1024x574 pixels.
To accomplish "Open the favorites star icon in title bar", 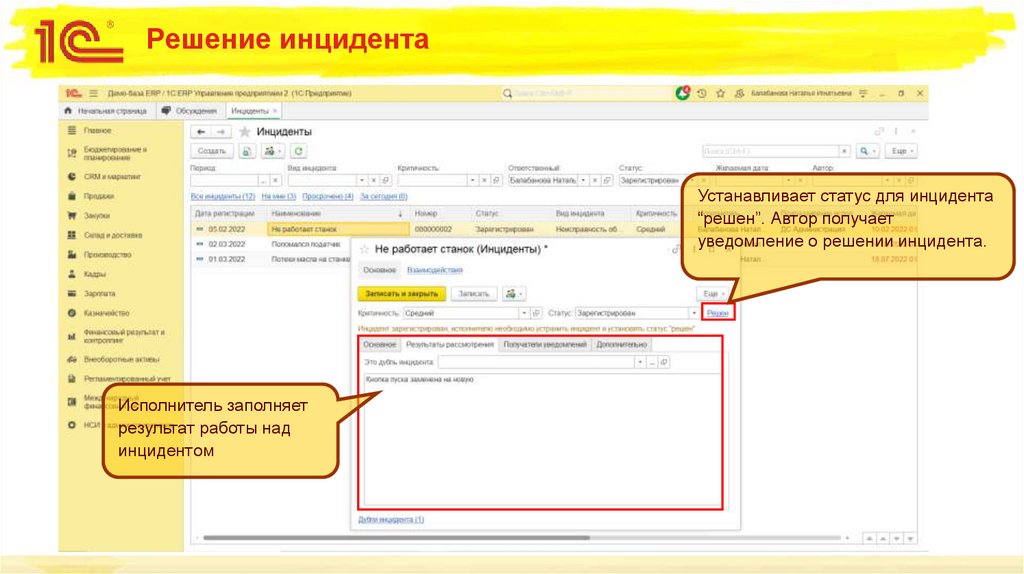I will pos(720,93).
